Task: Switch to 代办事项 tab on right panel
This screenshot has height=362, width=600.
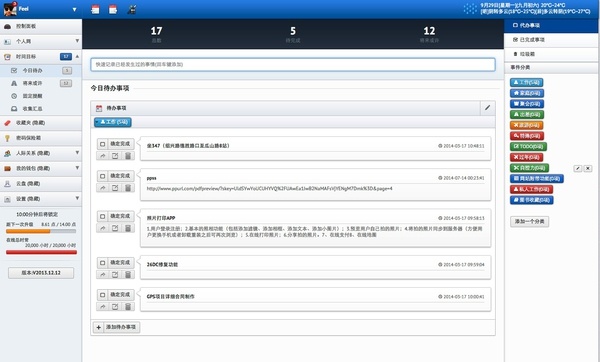Action: pyautogui.click(x=551, y=26)
